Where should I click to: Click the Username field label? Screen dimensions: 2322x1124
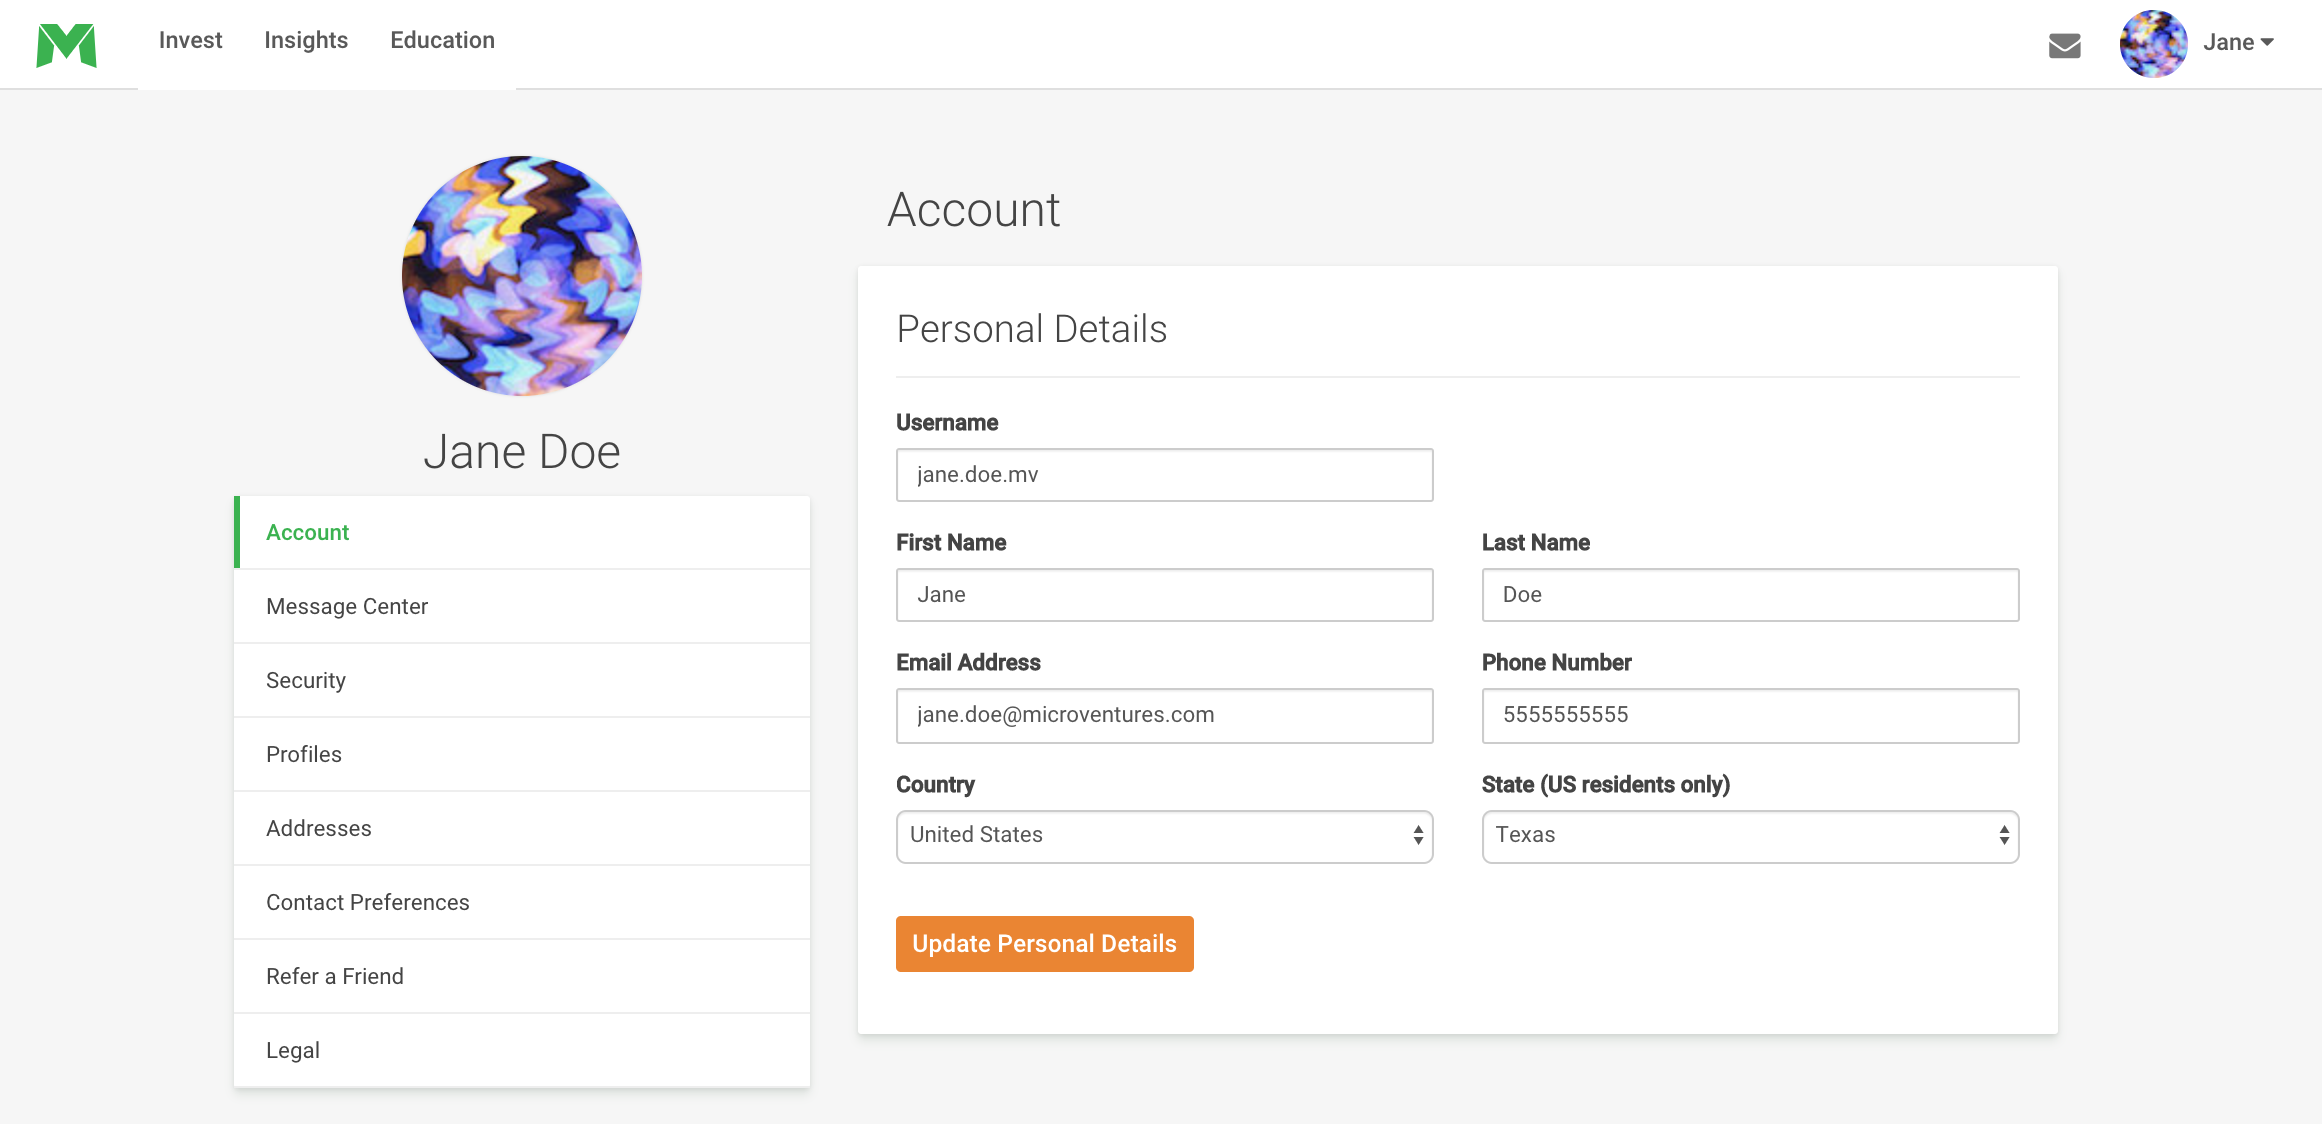coord(947,422)
